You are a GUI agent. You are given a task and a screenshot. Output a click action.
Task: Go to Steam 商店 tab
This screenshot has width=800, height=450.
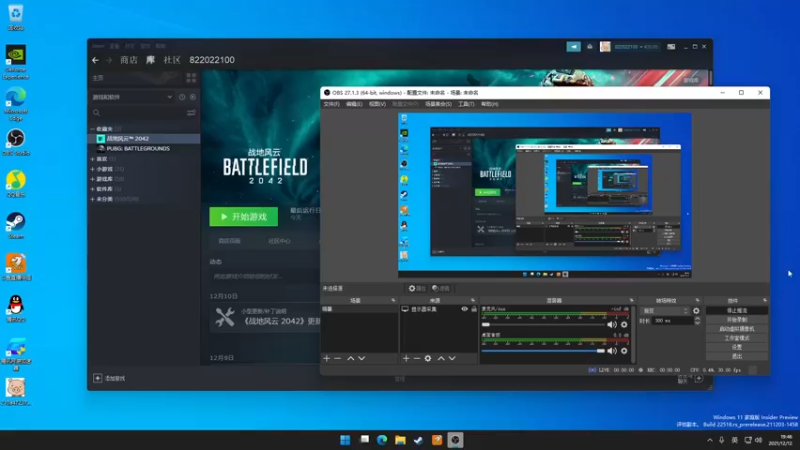[129, 60]
